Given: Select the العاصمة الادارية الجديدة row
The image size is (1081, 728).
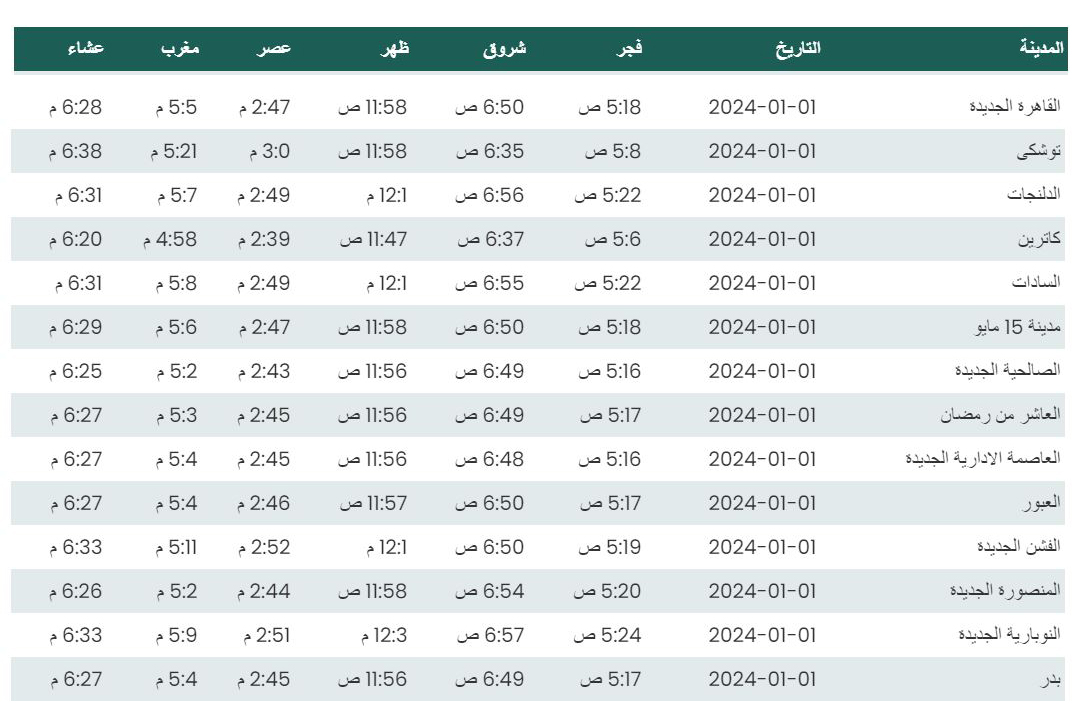Looking at the screenshot, I should point(538,459).
